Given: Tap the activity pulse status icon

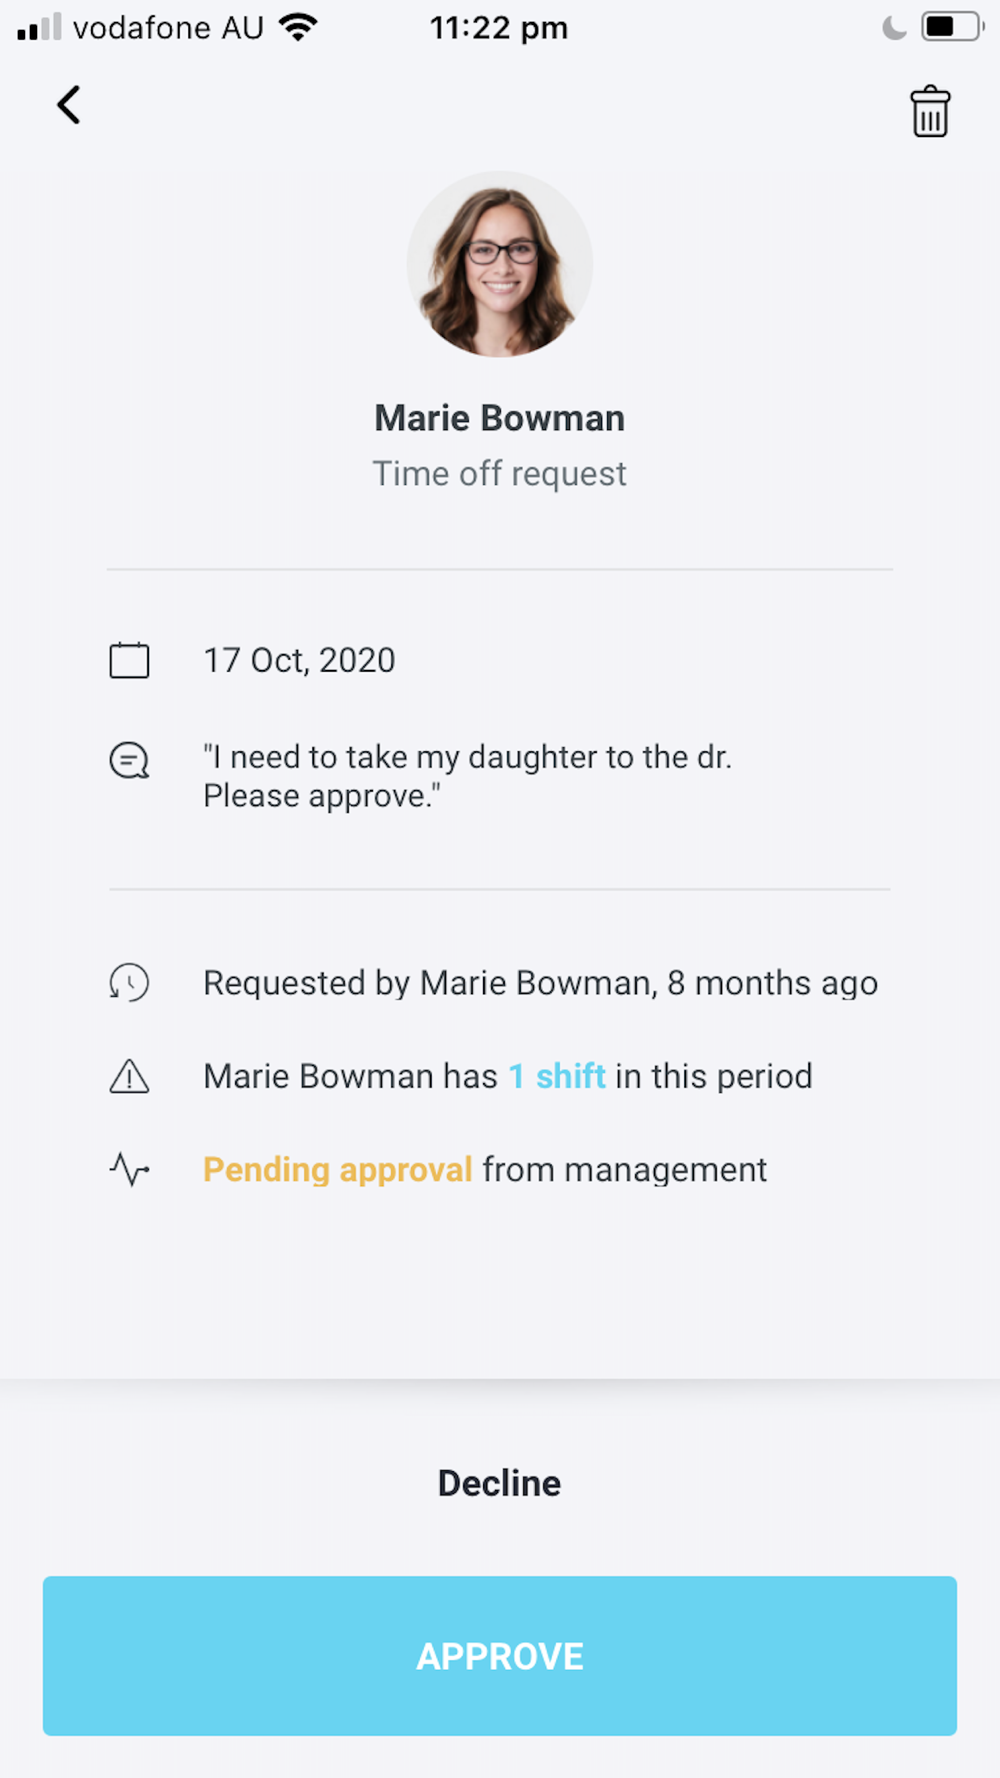Looking at the screenshot, I should [129, 1169].
